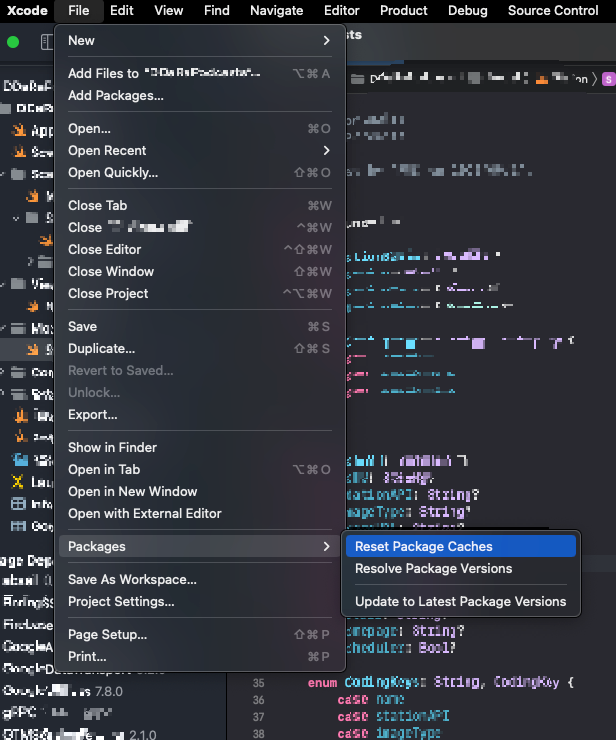Choose Save in File menu
The height and width of the screenshot is (740, 616).
[x=200, y=327]
